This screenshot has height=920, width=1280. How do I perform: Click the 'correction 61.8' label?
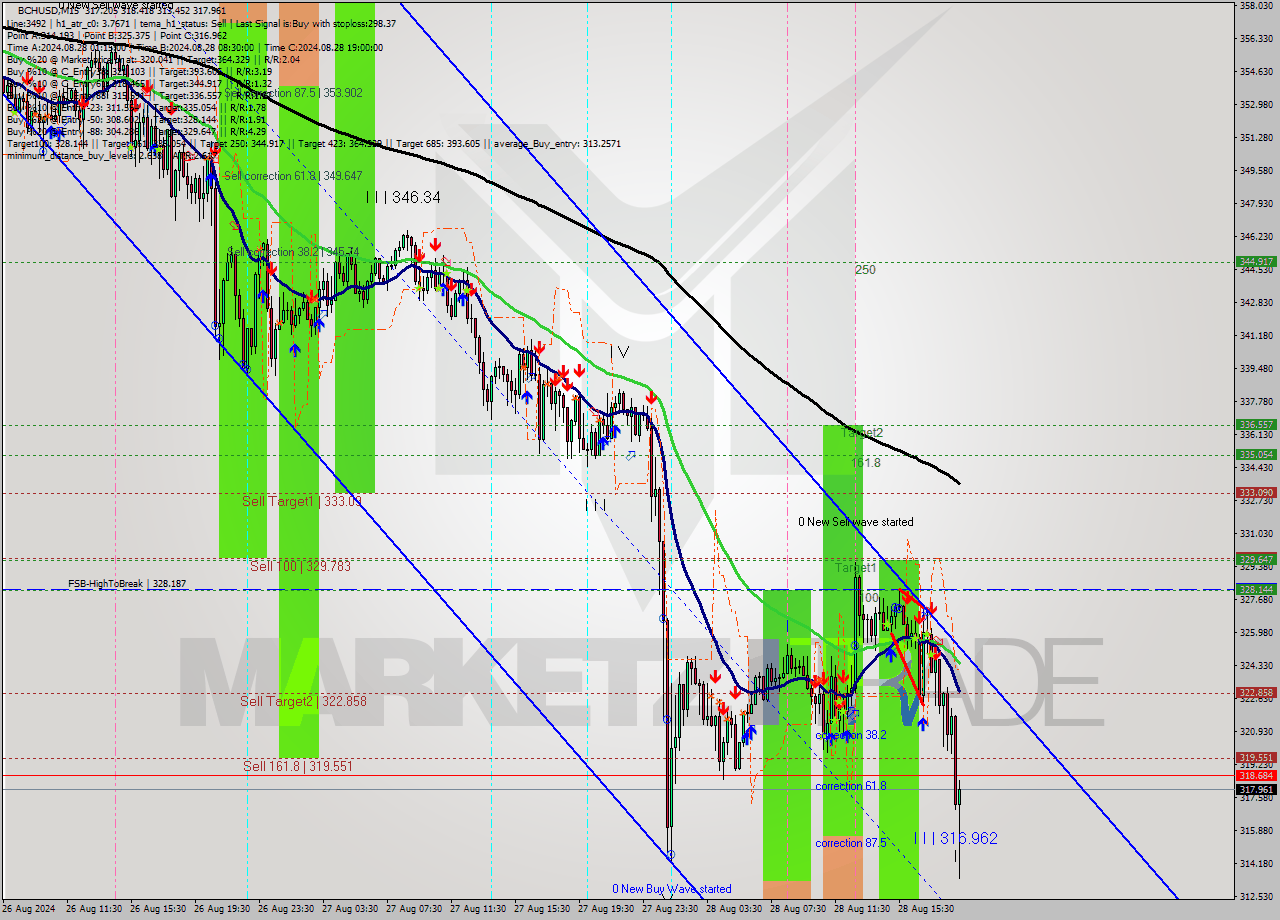pyautogui.click(x=851, y=786)
